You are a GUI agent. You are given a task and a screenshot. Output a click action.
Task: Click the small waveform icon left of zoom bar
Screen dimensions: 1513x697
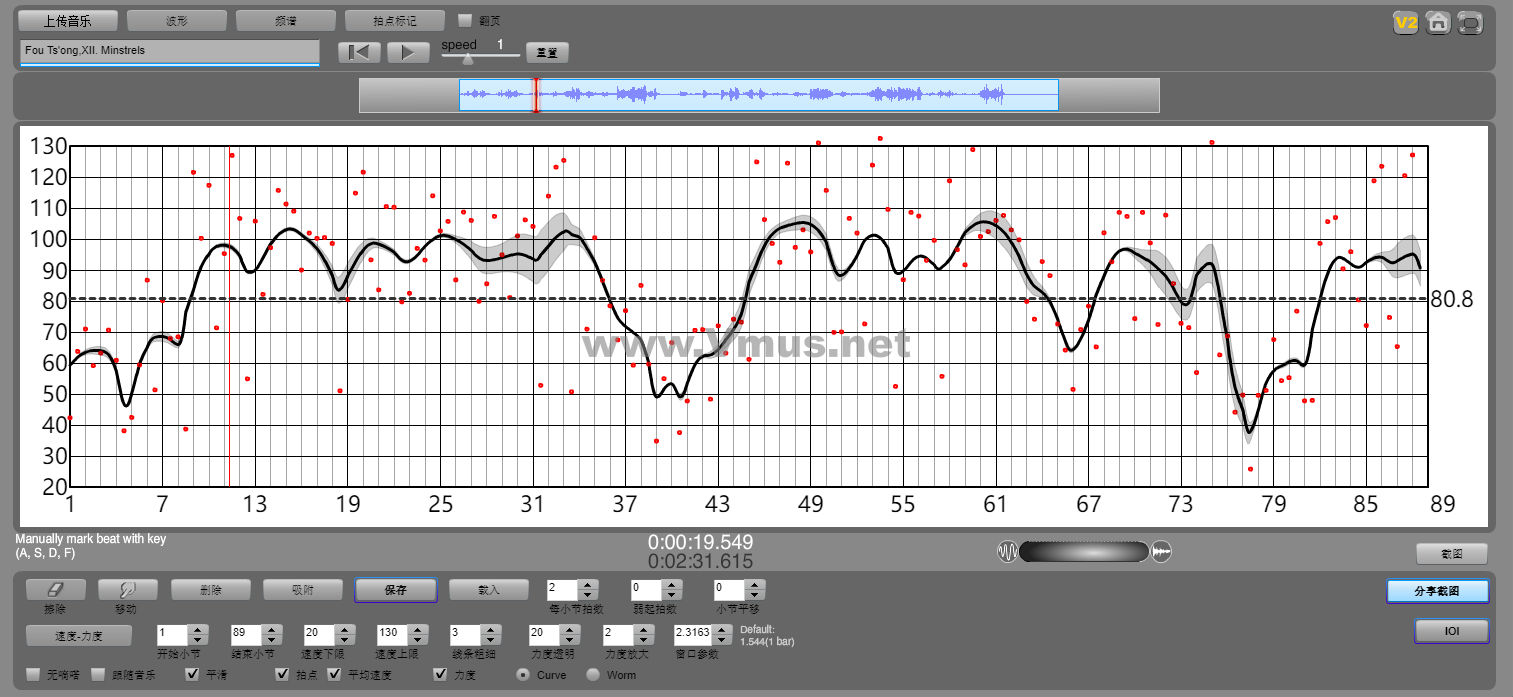point(1007,552)
